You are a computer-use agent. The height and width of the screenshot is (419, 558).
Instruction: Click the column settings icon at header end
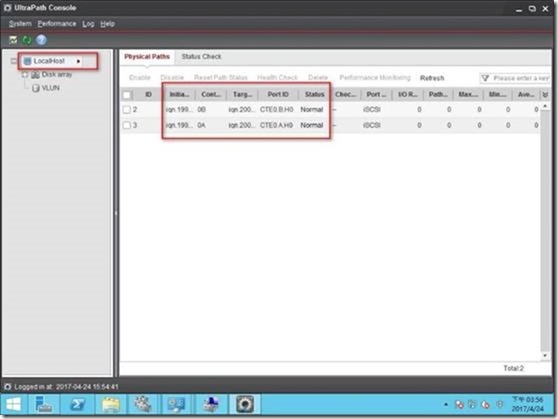tap(545, 95)
